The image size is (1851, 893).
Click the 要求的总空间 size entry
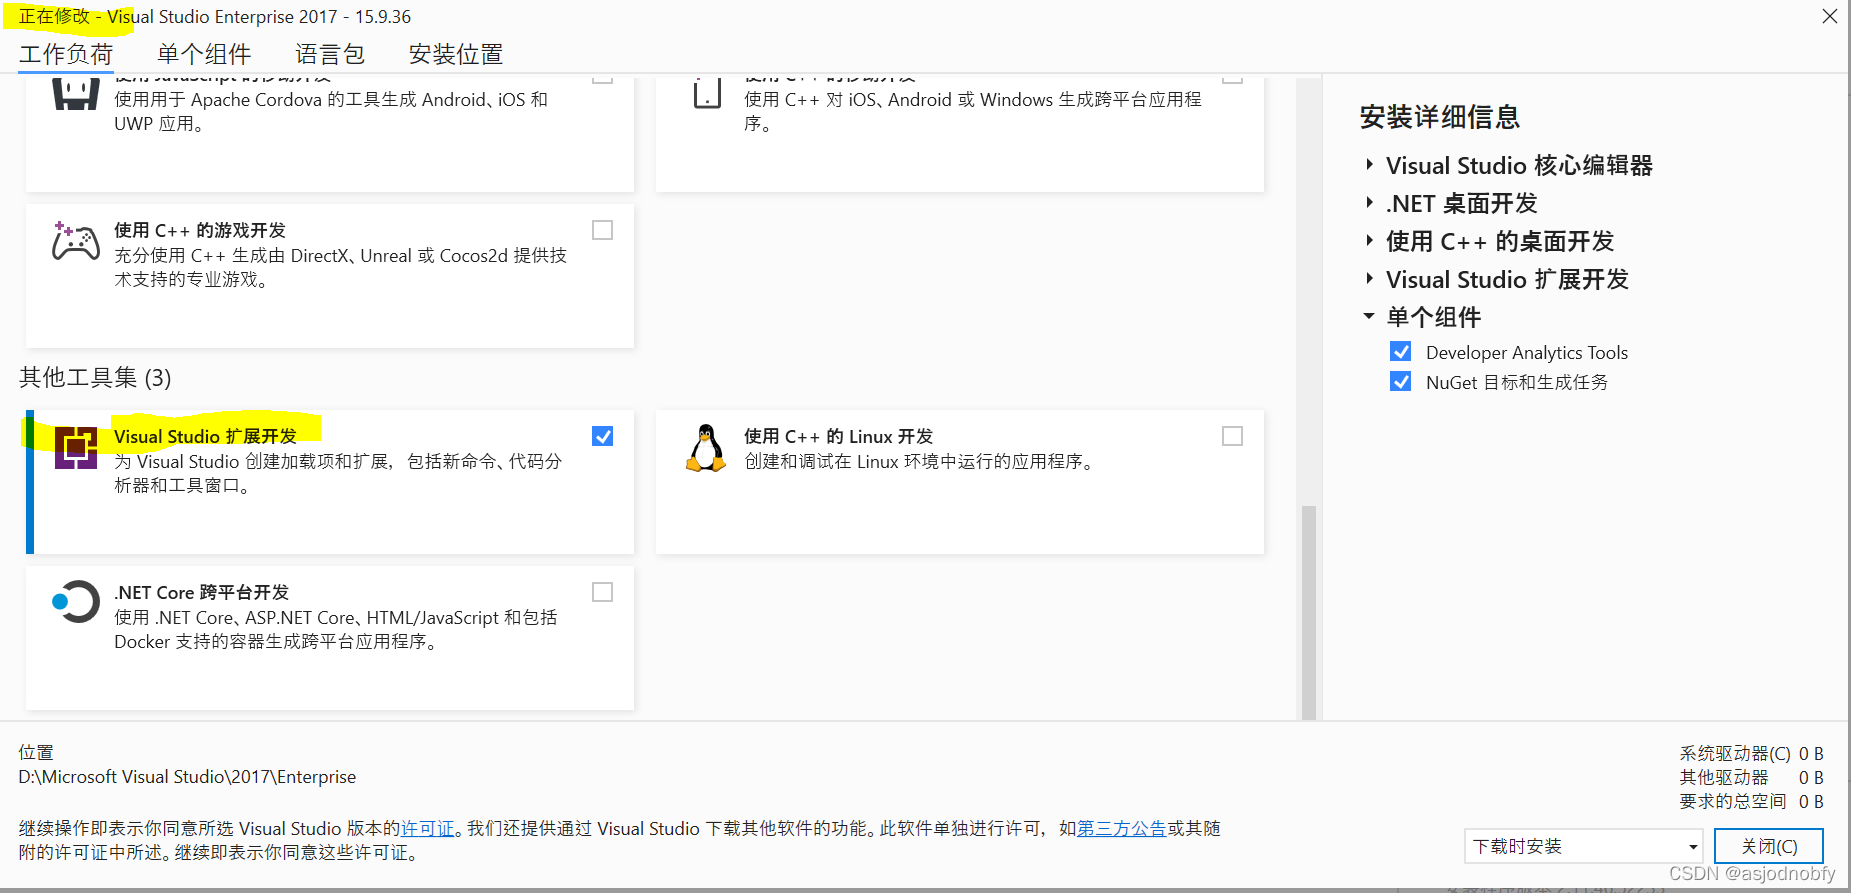pyautogui.click(x=1751, y=801)
